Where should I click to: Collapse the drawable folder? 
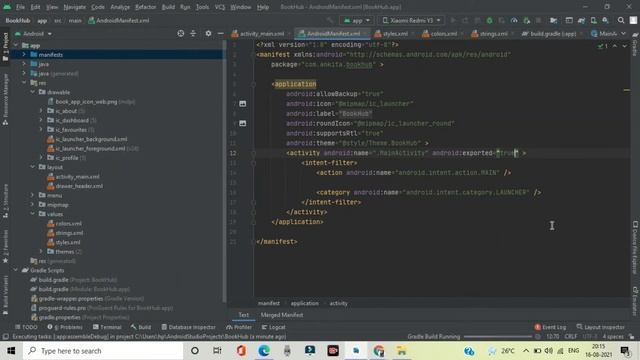point(33,92)
